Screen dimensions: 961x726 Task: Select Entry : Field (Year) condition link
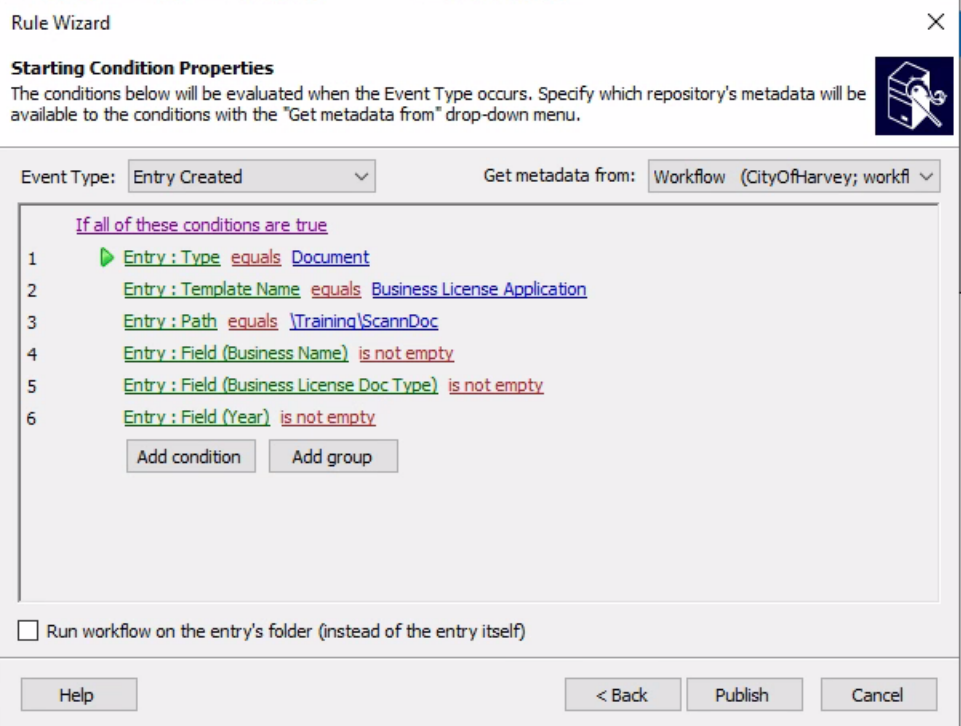[x=196, y=418]
